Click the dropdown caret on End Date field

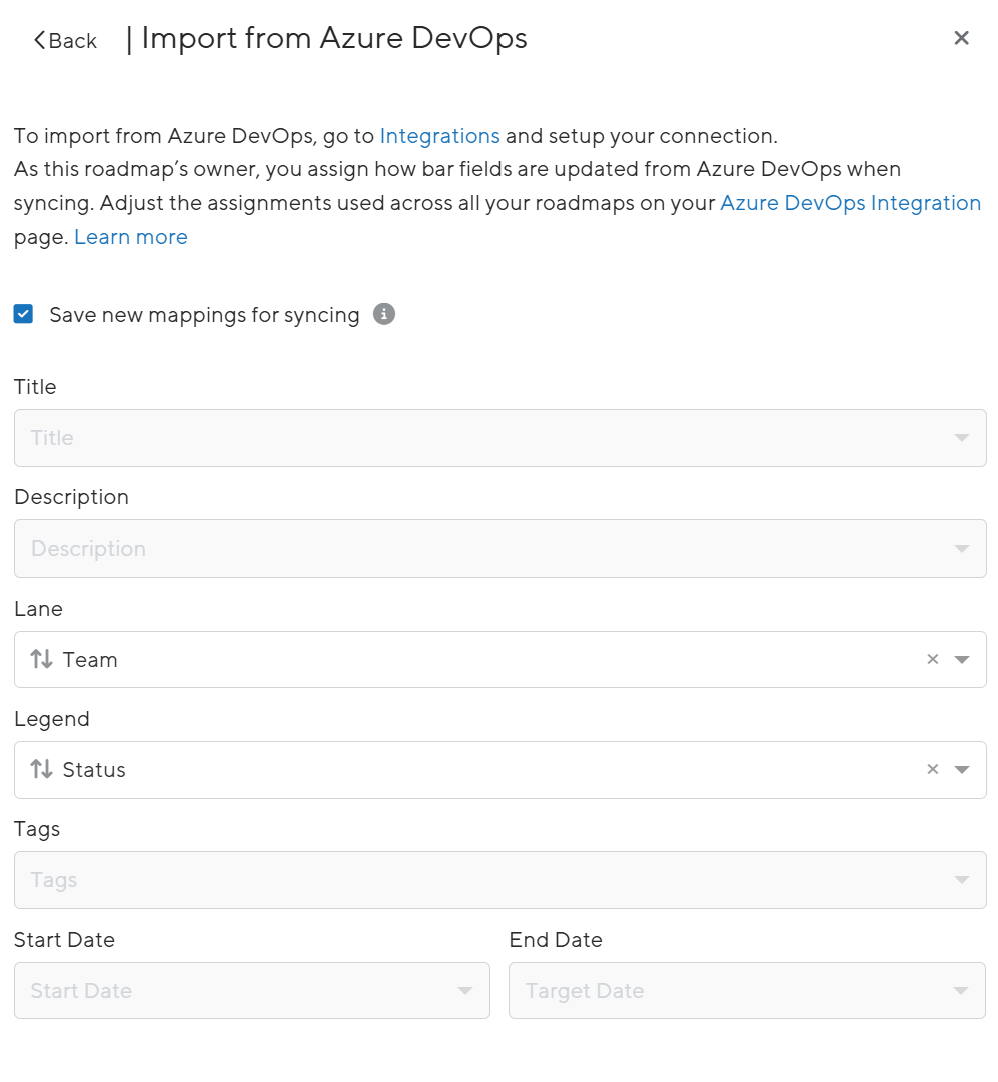pos(961,990)
